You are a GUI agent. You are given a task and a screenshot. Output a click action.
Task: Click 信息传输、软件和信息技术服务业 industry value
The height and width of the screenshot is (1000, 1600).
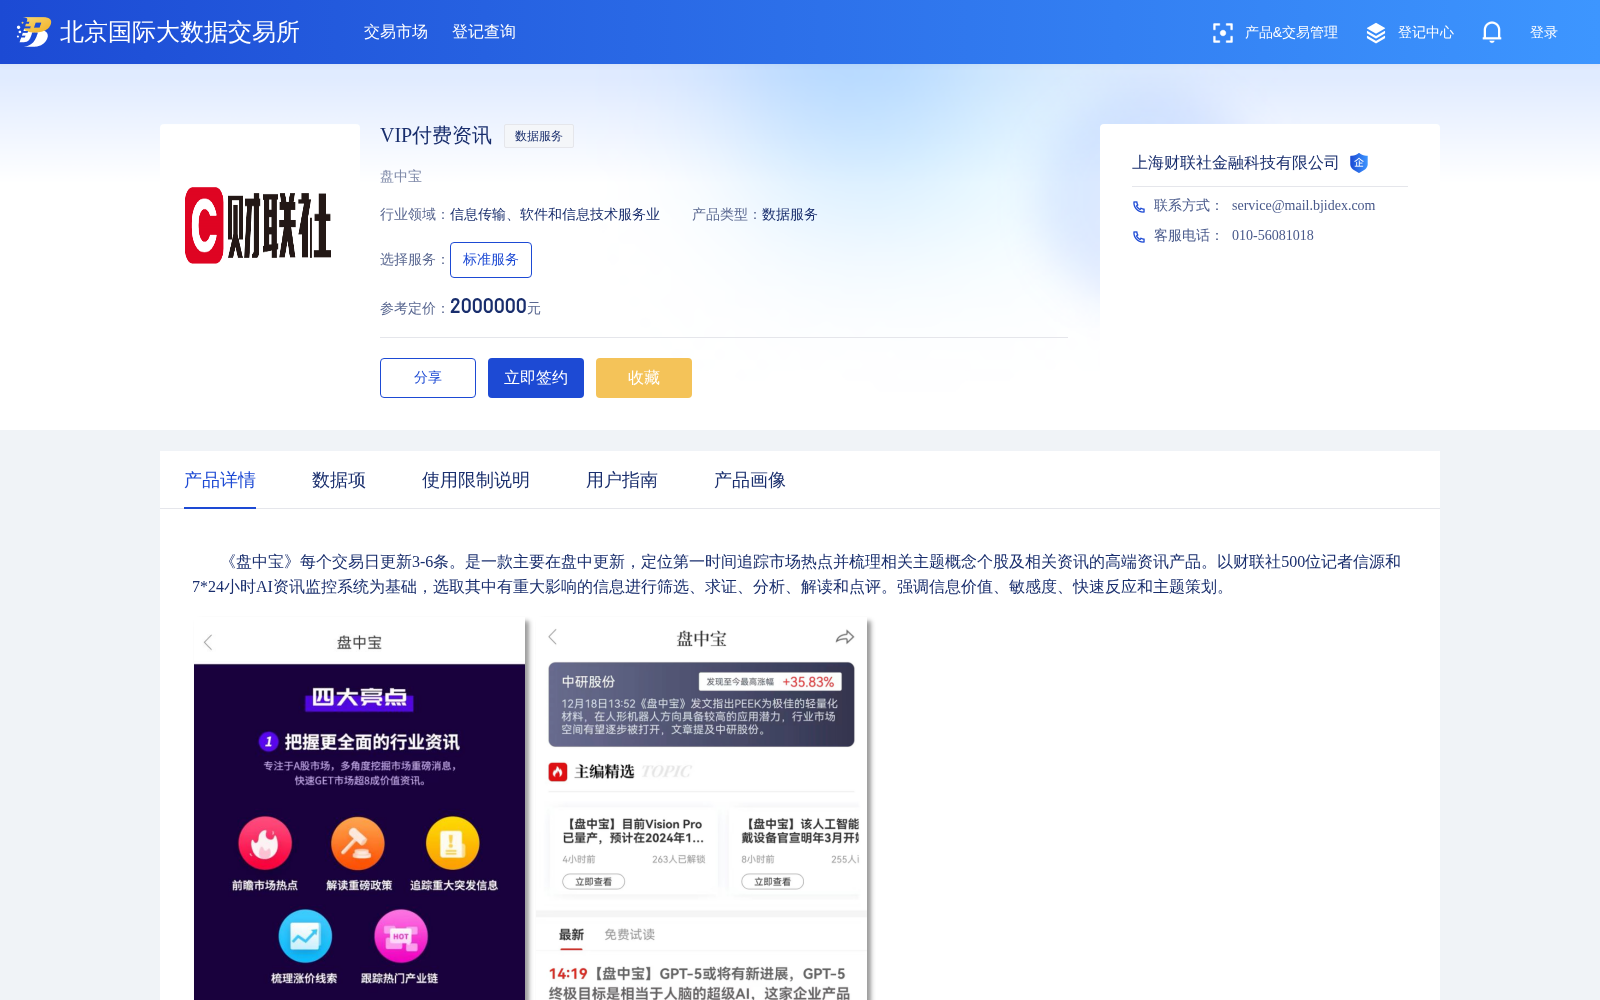[x=555, y=215]
